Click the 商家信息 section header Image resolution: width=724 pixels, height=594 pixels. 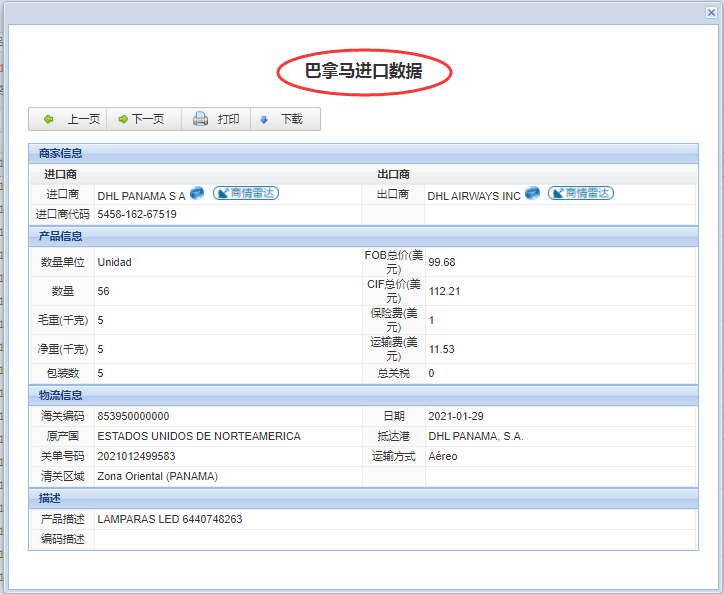click(x=60, y=153)
